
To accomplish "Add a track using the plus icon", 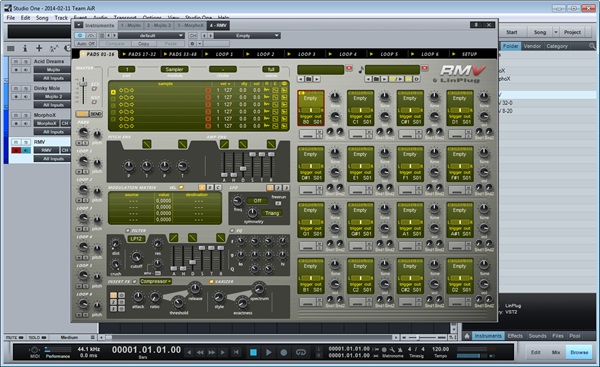I will 39,48.
